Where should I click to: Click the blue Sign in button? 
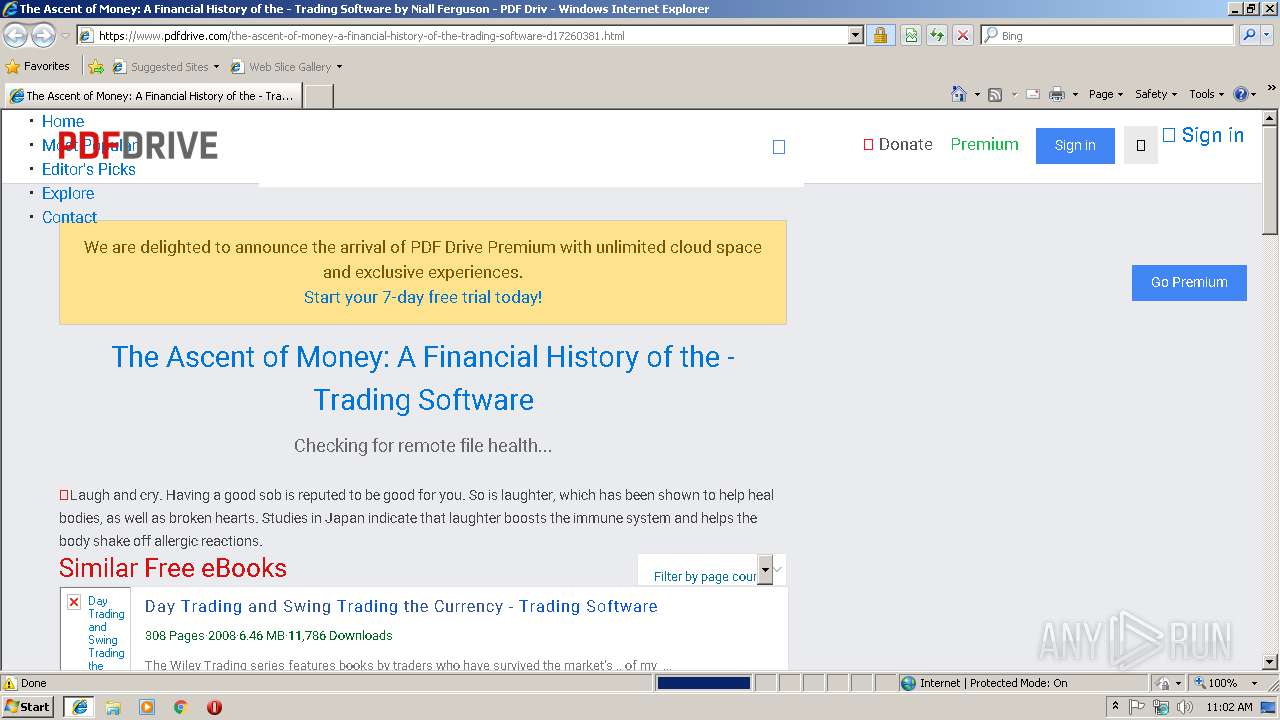pos(1075,146)
